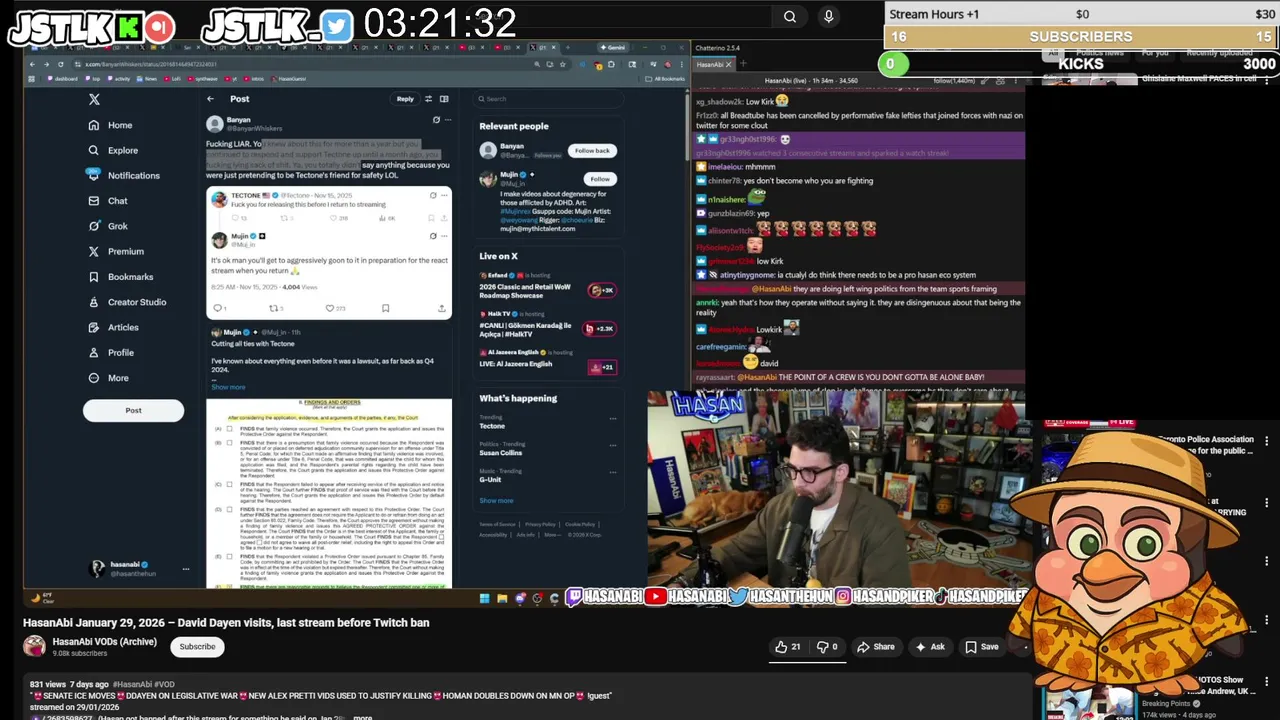Reload the page in the streamed browser
Screen dimensions: 1280x720
pyautogui.click(x=60, y=64)
